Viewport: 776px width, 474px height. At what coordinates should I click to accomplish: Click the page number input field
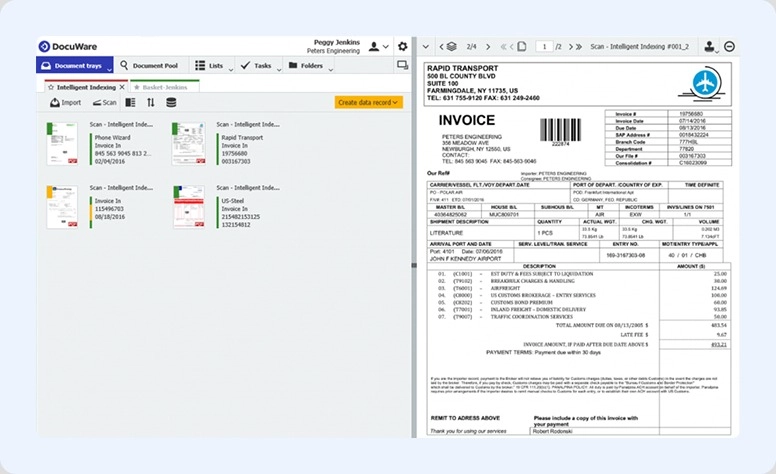click(544, 47)
